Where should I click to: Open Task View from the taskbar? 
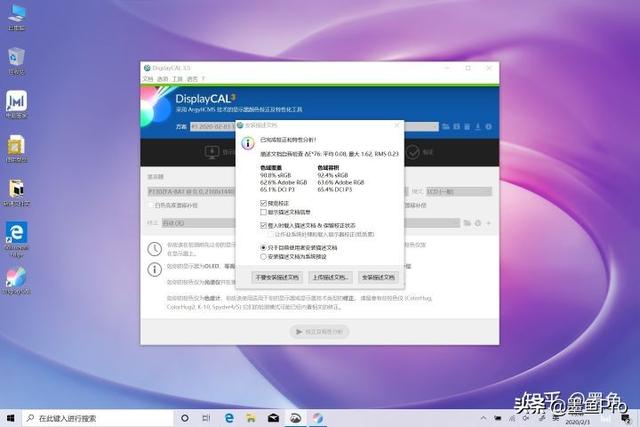click(207, 418)
